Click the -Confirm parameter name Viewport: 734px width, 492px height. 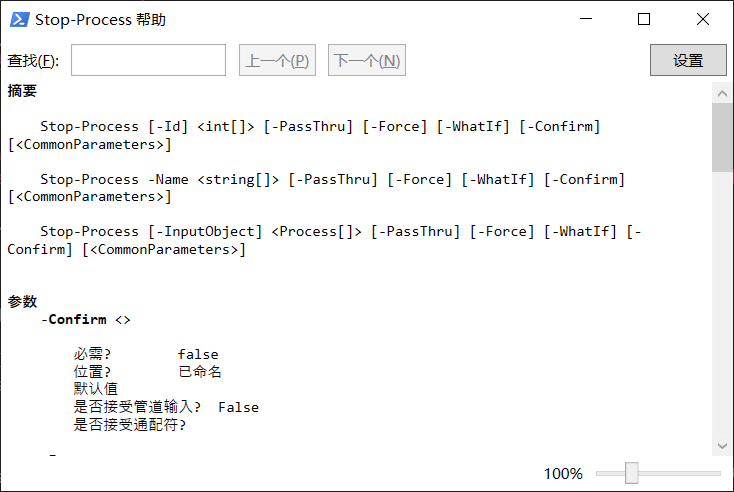point(76,320)
